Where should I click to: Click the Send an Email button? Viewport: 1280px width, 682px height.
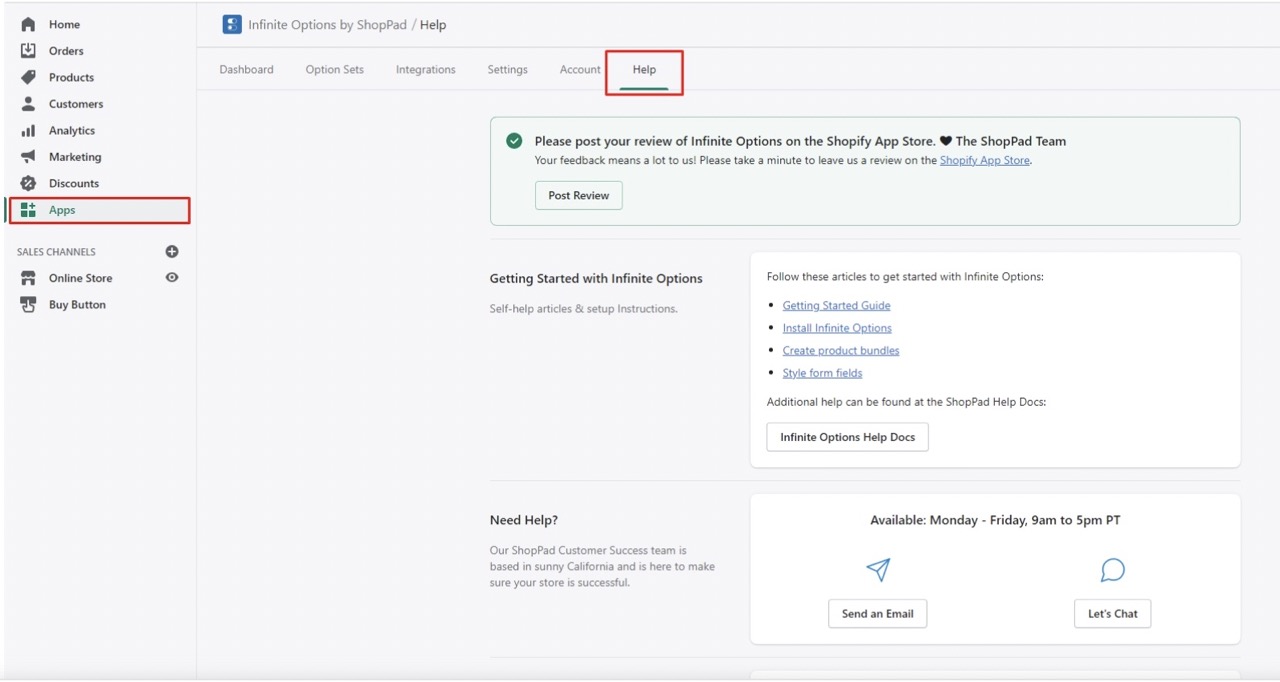pos(878,614)
